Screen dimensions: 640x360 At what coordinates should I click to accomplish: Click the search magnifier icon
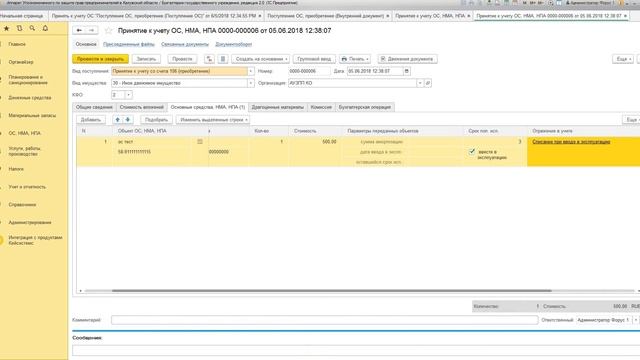(x=32, y=28)
